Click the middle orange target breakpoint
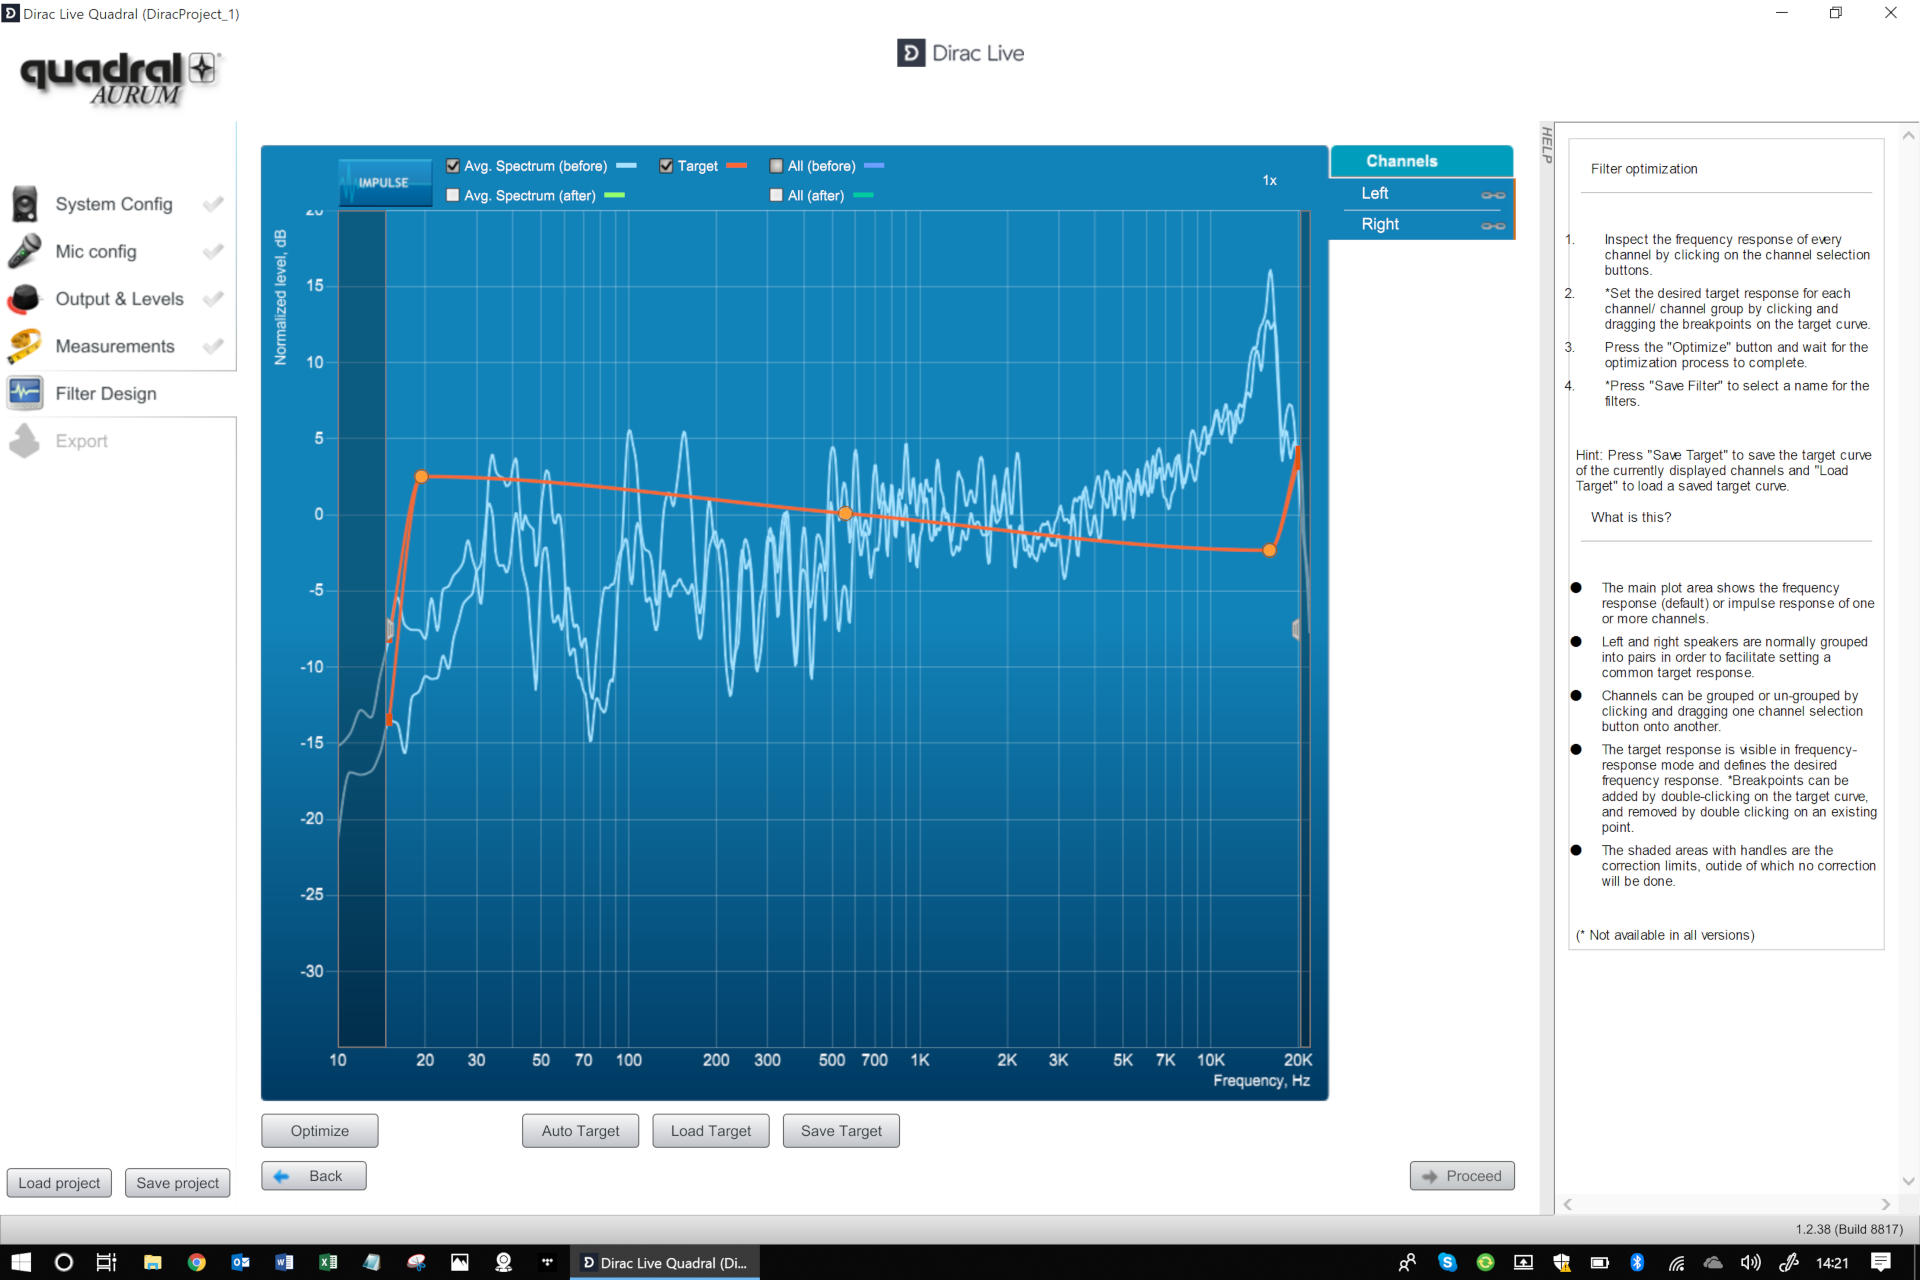This screenshot has height=1280, width=1920. 845,513
